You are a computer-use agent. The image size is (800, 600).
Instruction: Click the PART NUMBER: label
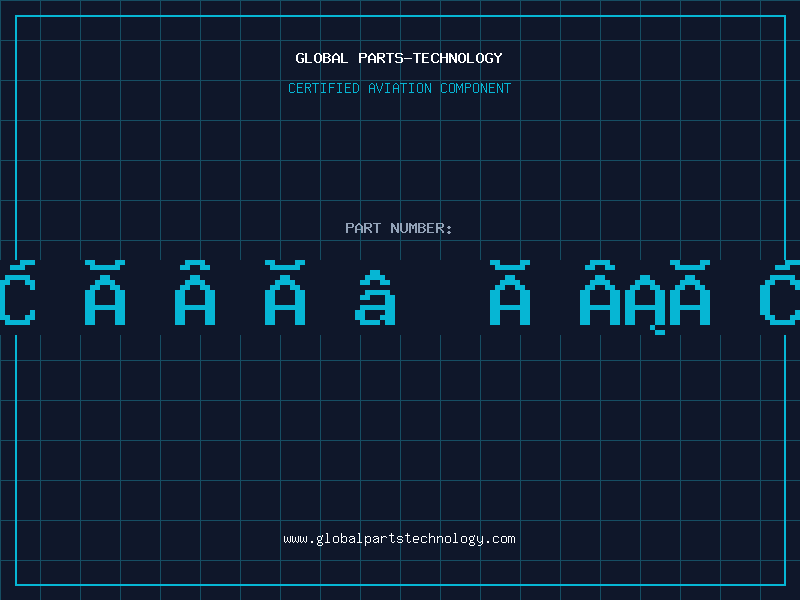pos(399,228)
